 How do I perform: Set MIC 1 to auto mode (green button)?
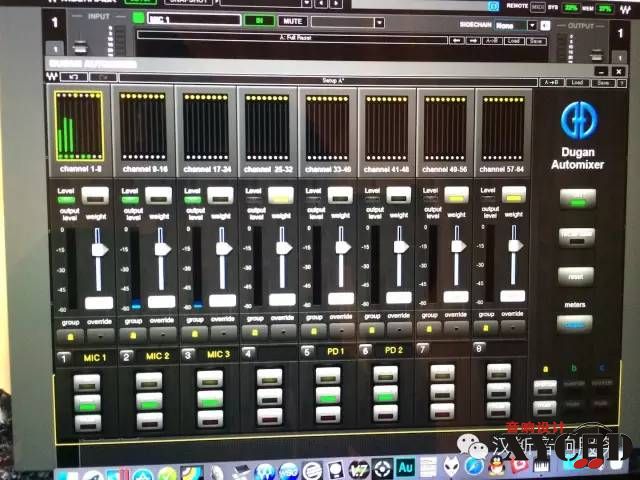tap(87, 403)
